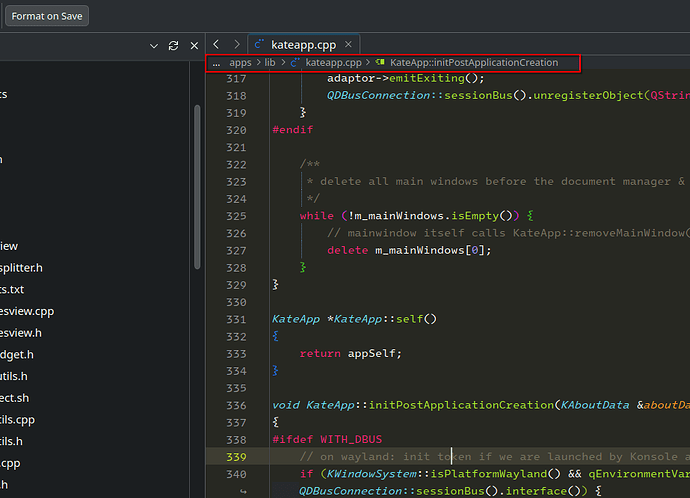The width and height of the screenshot is (690, 498).
Task: Go forward using the right arrow navigation icon
Action: pyautogui.click(x=236, y=44)
